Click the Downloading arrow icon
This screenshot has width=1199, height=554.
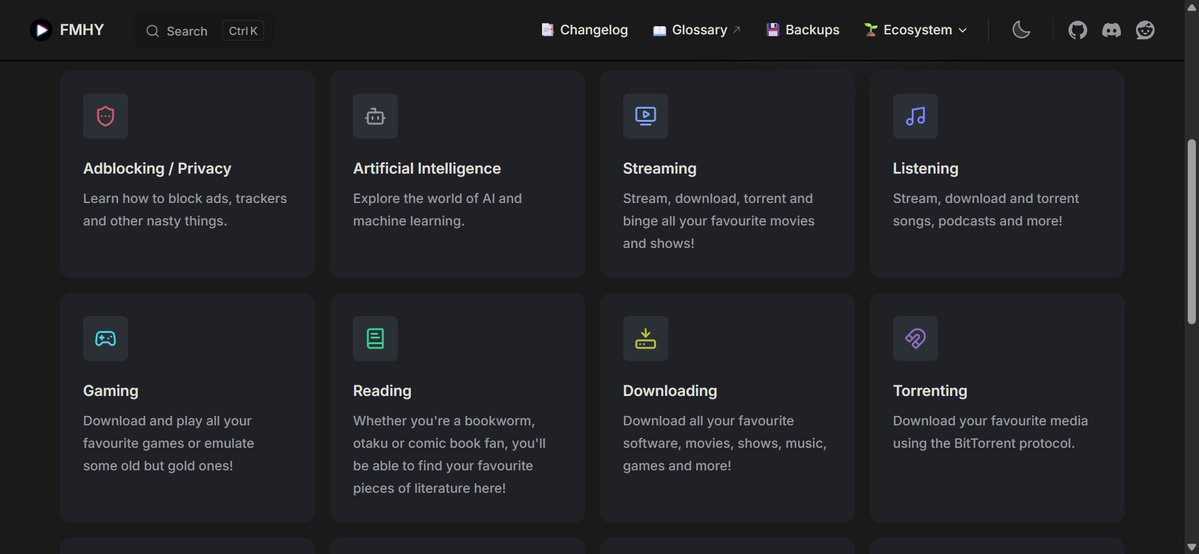click(x=645, y=338)
